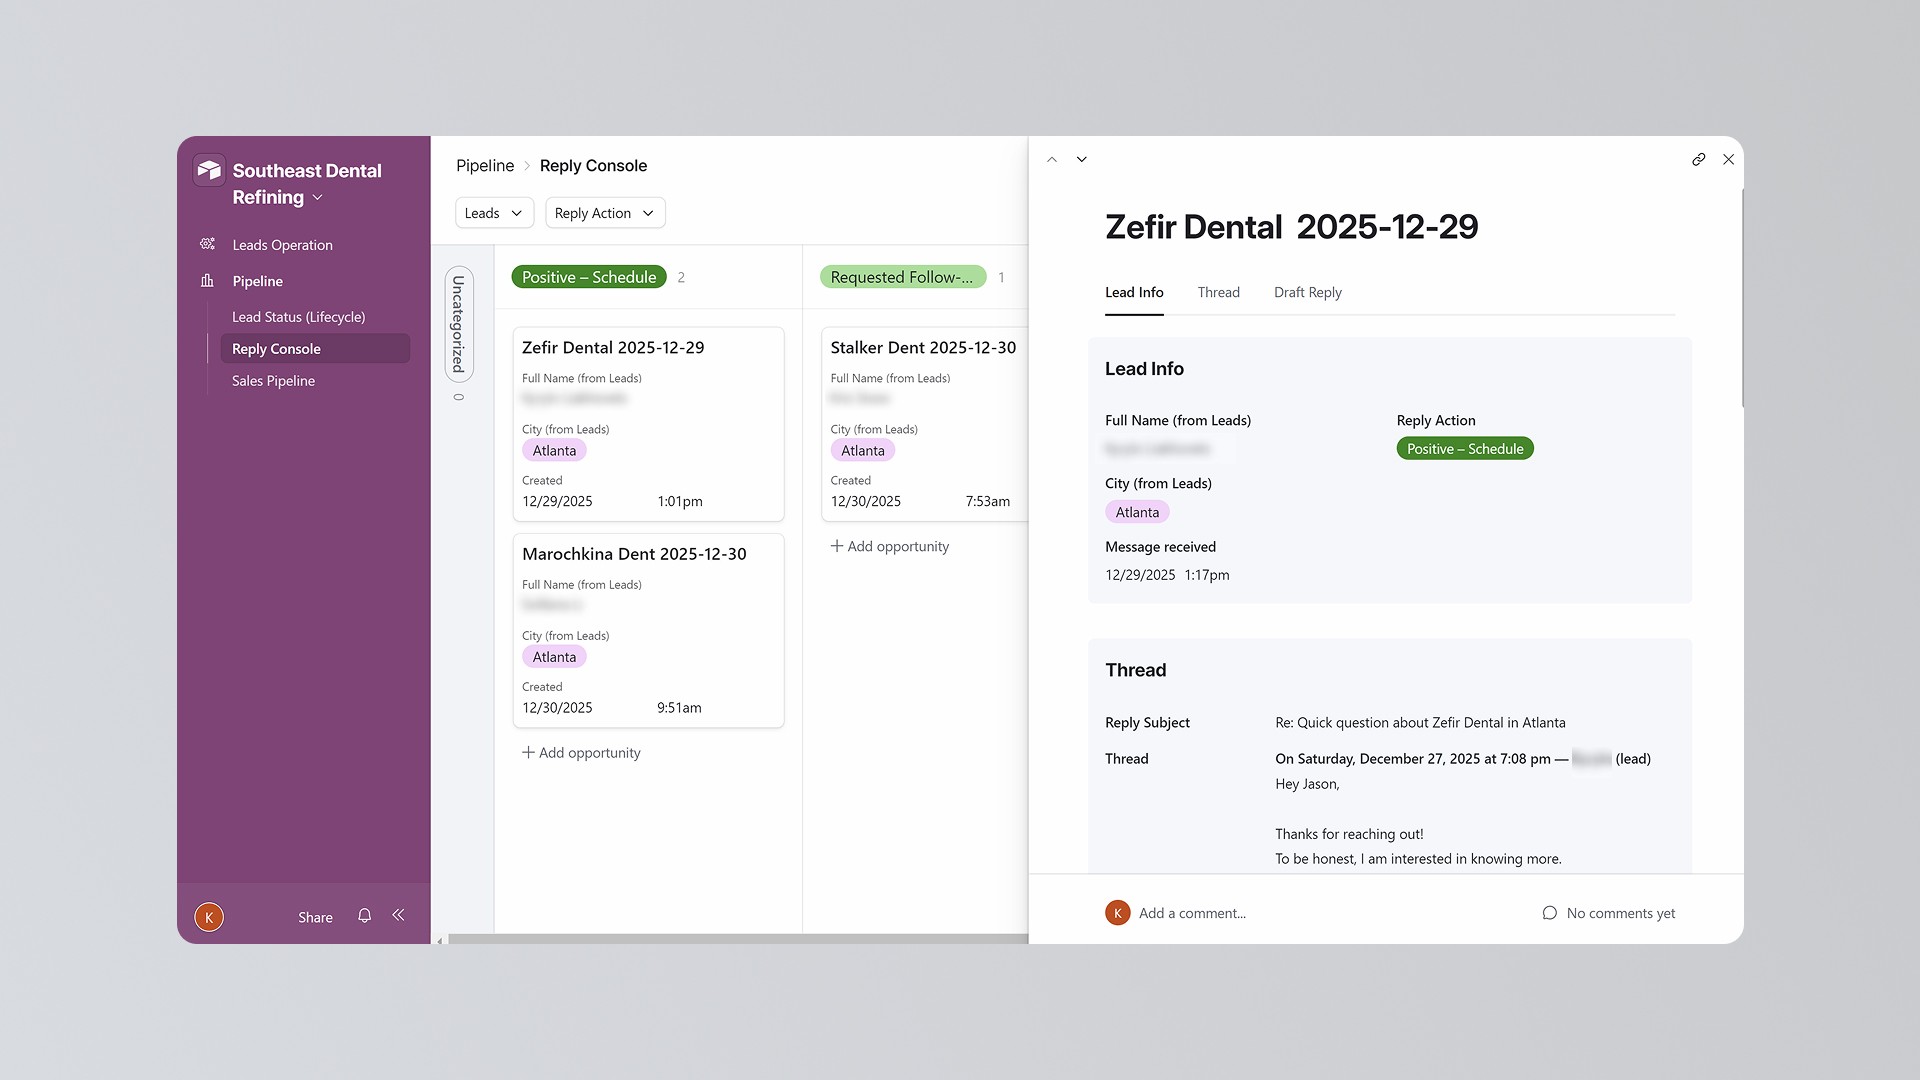This screenshot has height=1080, width=1920.
Task: Collapse sidebar with double chevron icon
Action: pyautogui.click(x=398, y=916)
